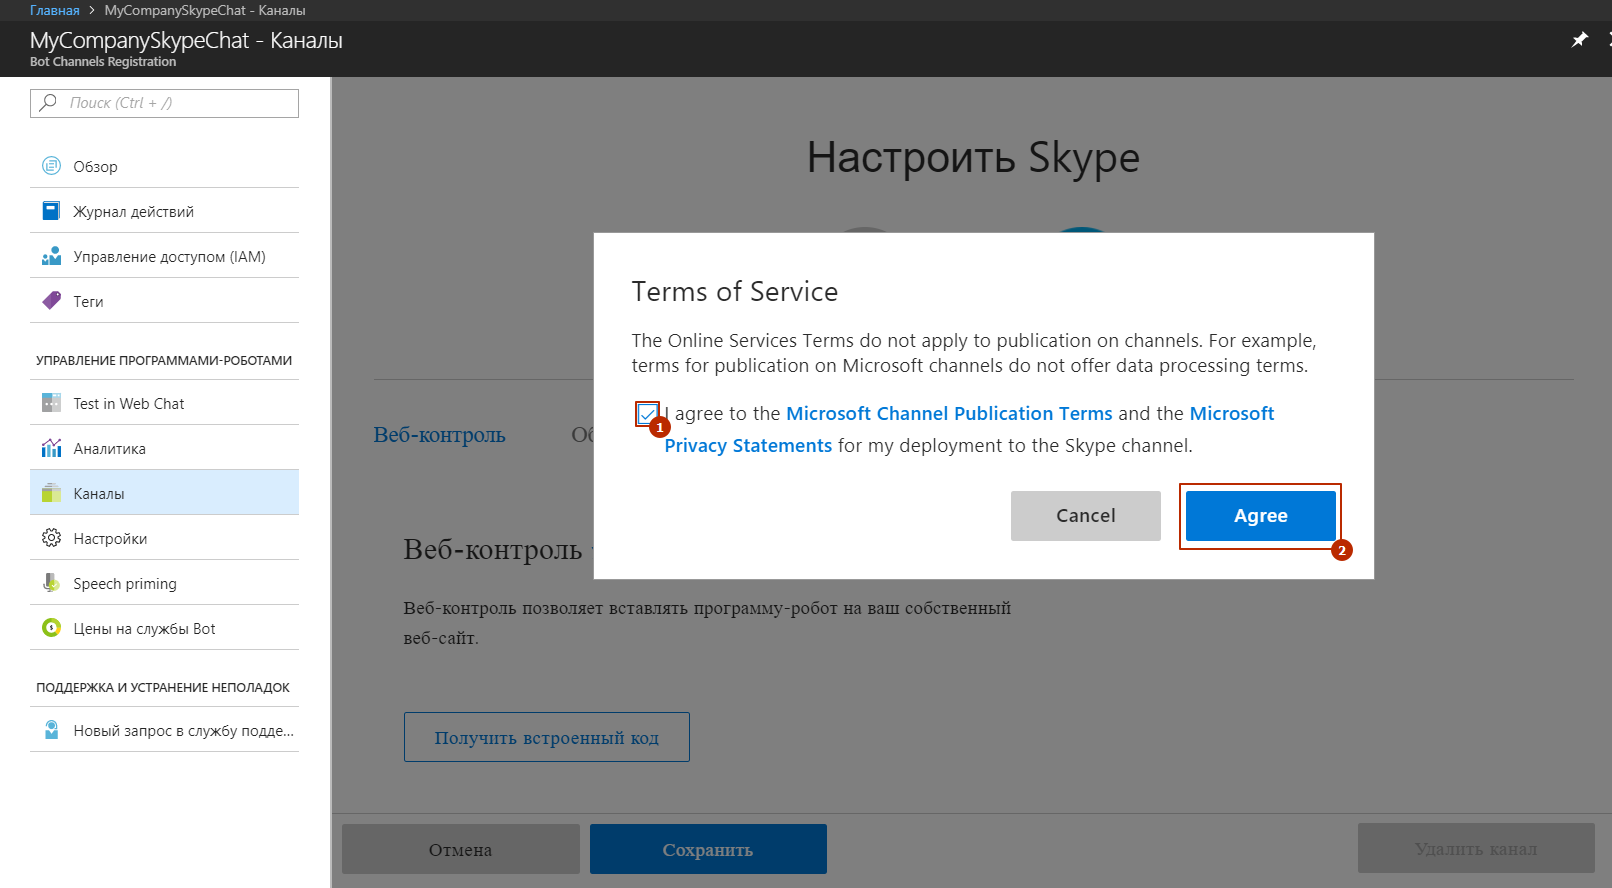Click the Bot service pricing green icon
The image size is (1612, 888).
(51, 628)
